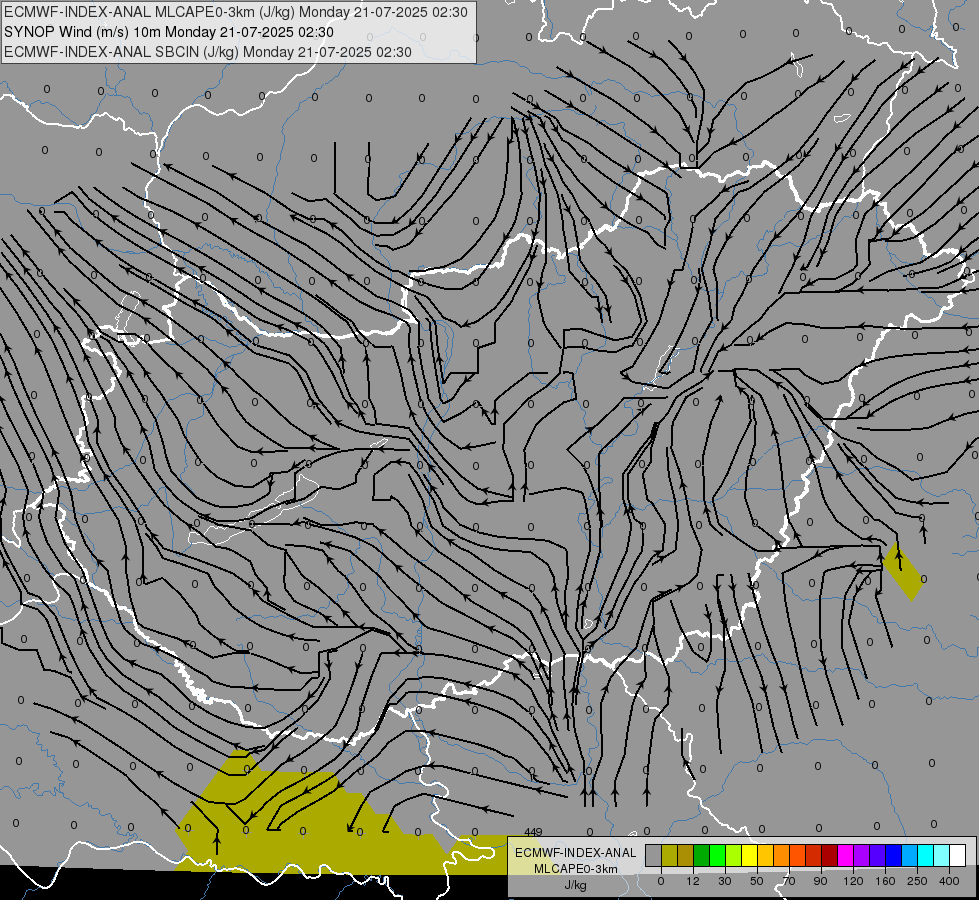Click legend tick label 120
The image size is (979, 900).
(854, 881)
